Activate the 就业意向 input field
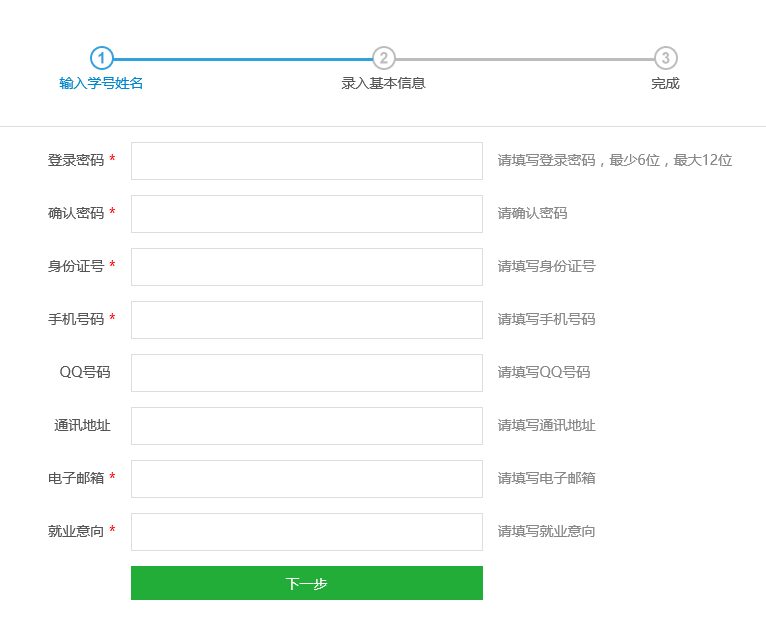This screenshot has height=620, width=766. (x=306, y=532)
